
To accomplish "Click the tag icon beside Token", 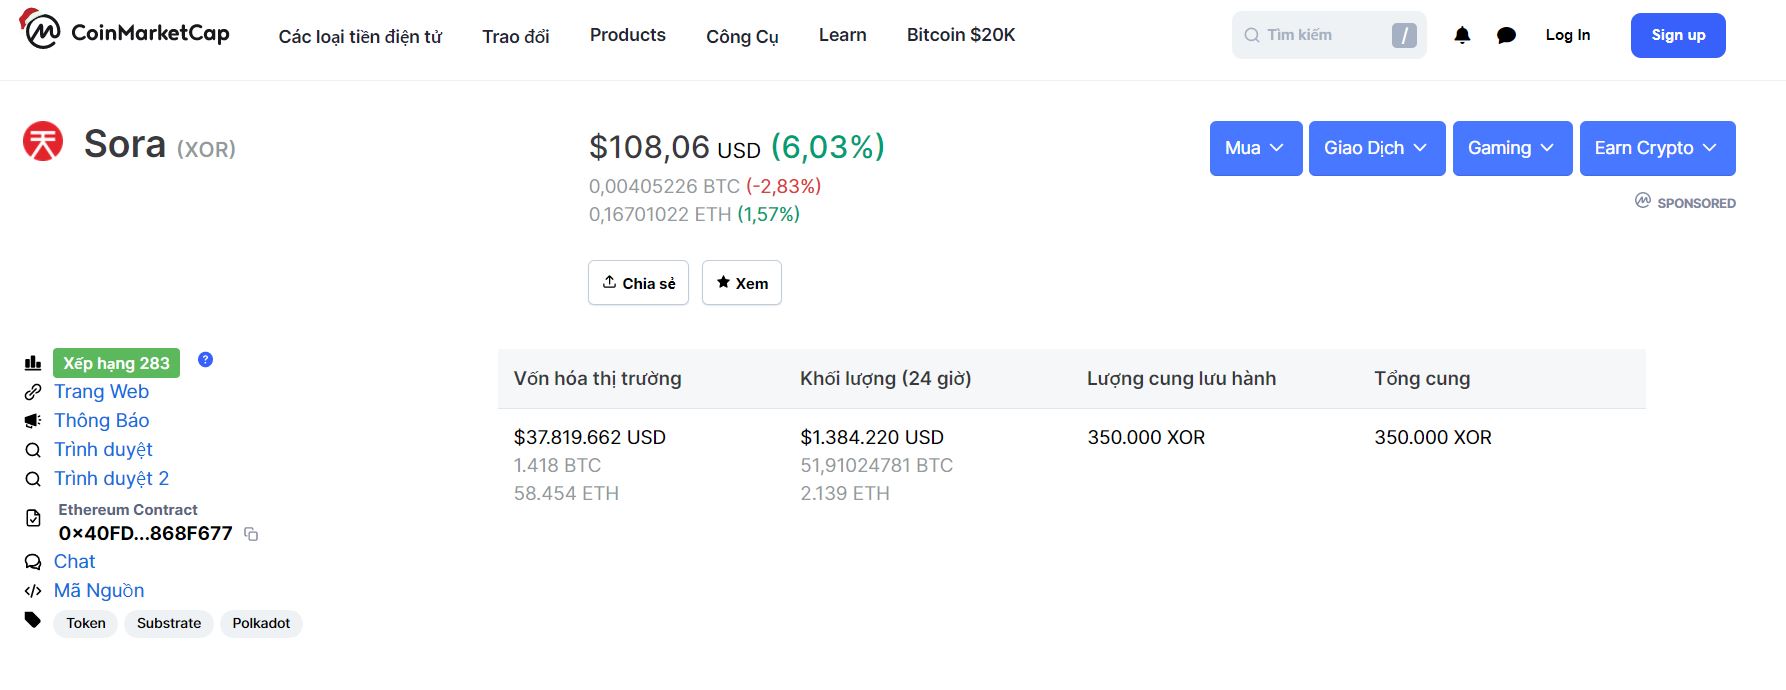I will point(33,620).
